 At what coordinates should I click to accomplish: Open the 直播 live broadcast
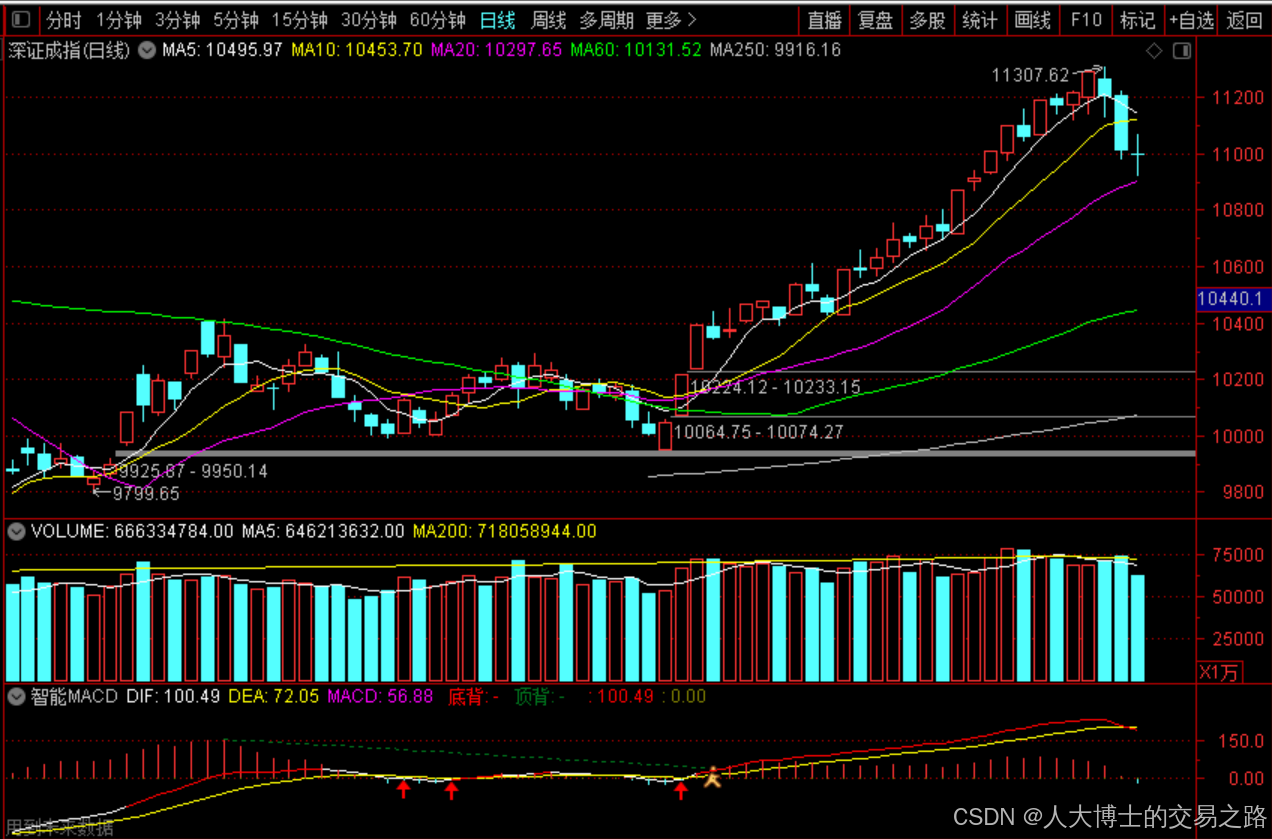[x=825, y=20]
